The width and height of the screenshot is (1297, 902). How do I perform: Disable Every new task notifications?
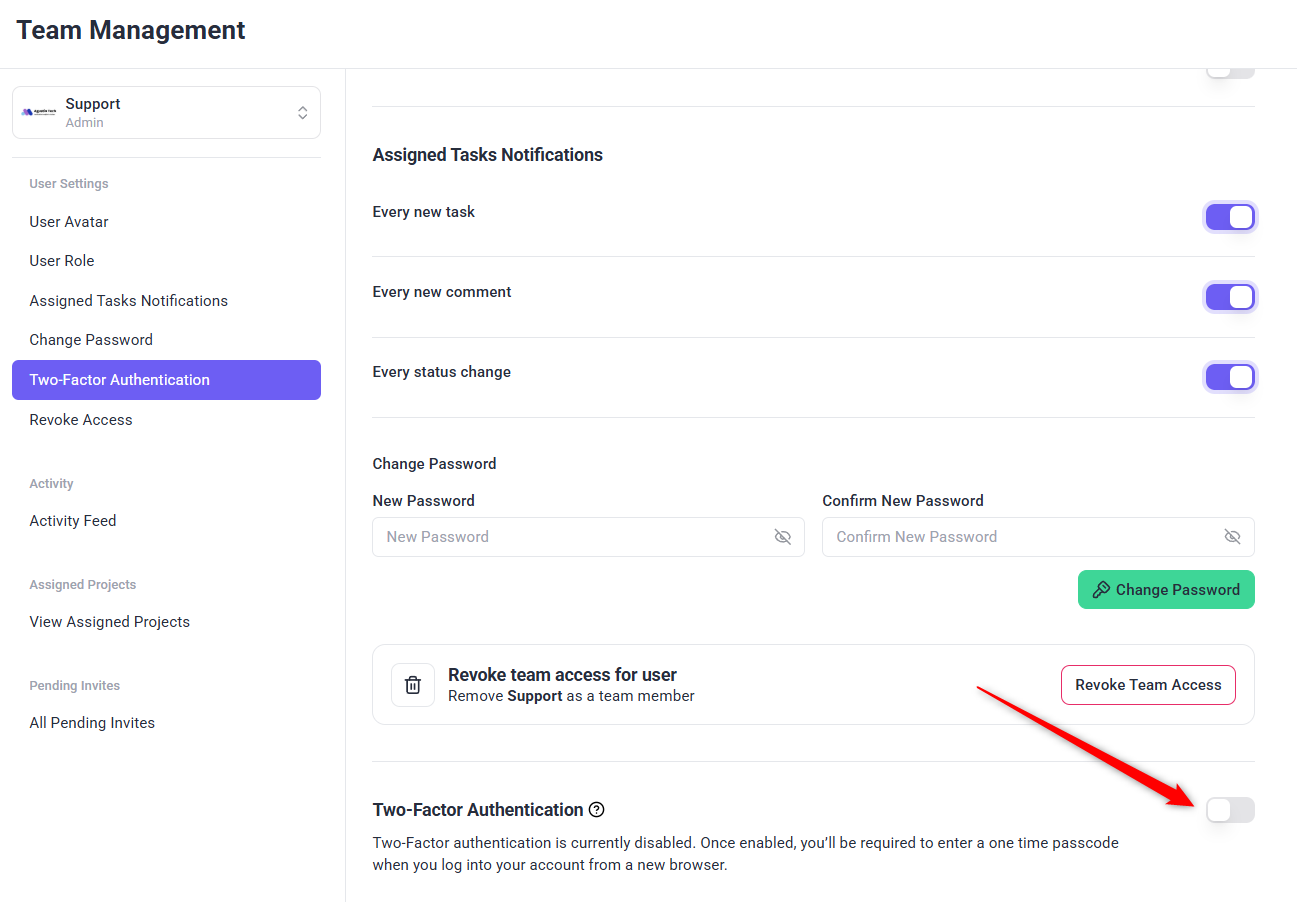click(1229, 217)
